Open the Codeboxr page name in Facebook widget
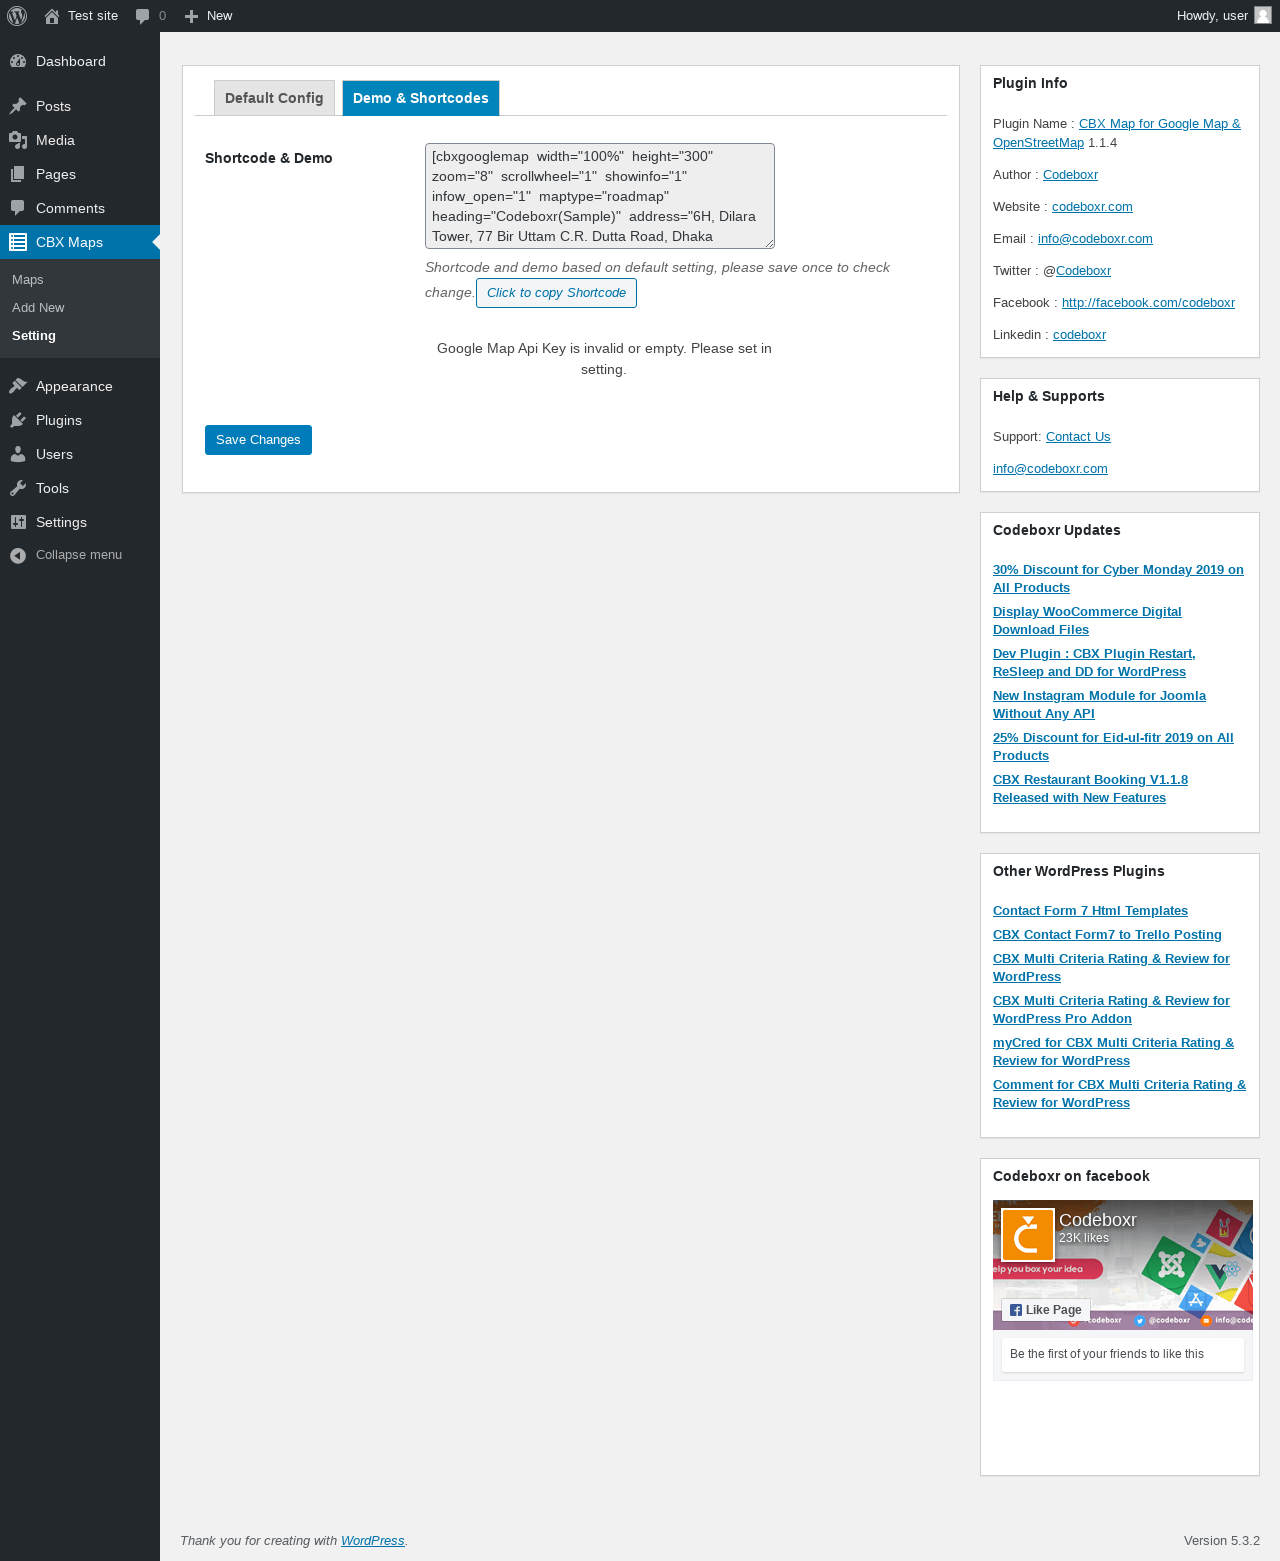The image size is (1280, 1561). point(1098,1220)
